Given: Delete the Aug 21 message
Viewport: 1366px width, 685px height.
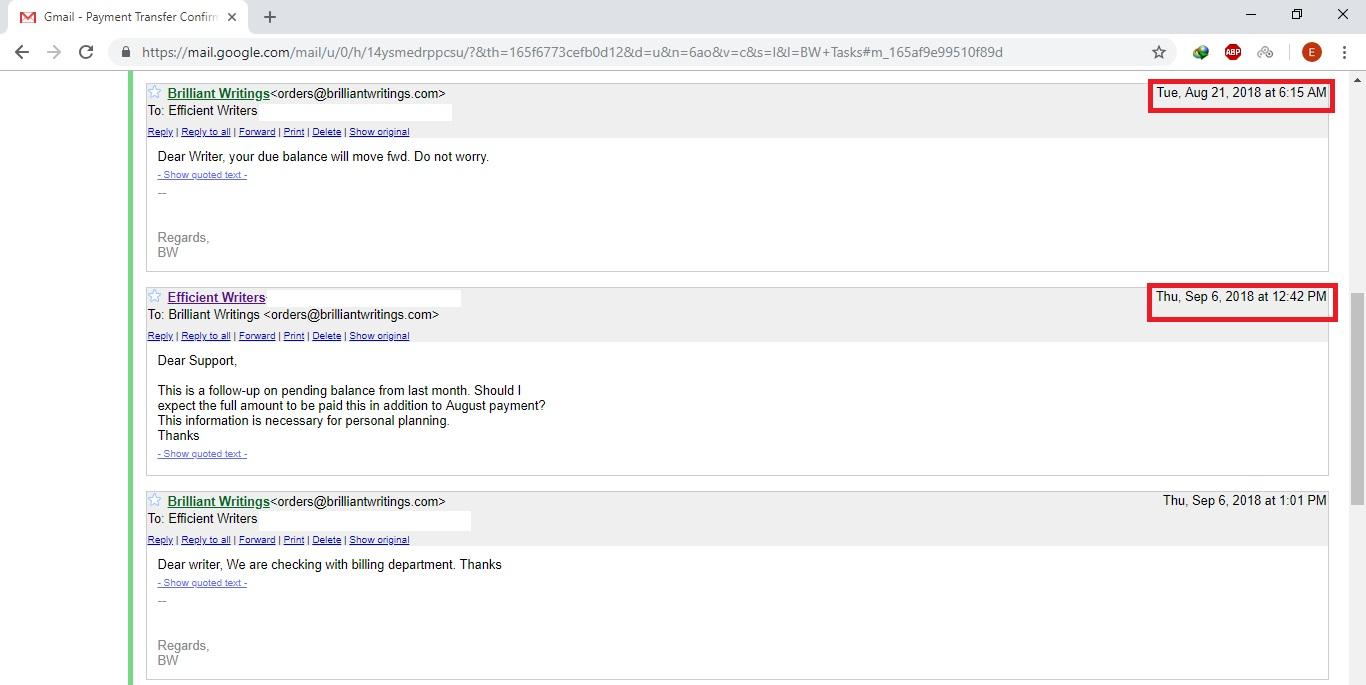Looking at the screenshot, I should tap(327, 132).
